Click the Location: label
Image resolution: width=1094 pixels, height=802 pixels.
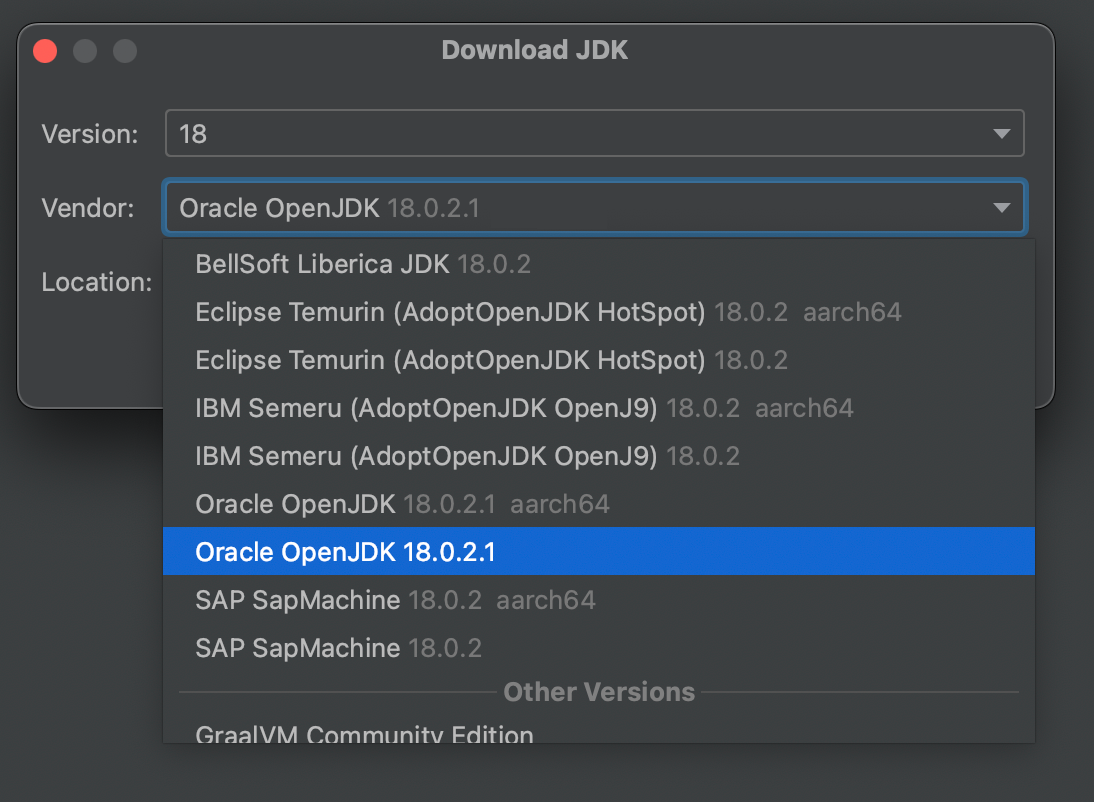click(x=97, y=282)
